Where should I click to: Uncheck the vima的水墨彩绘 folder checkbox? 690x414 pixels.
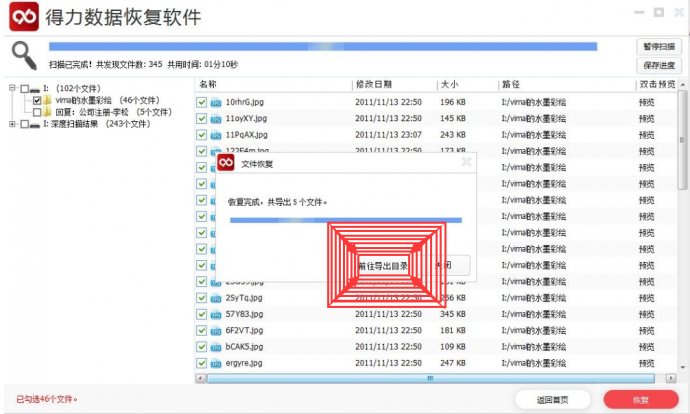37,100
